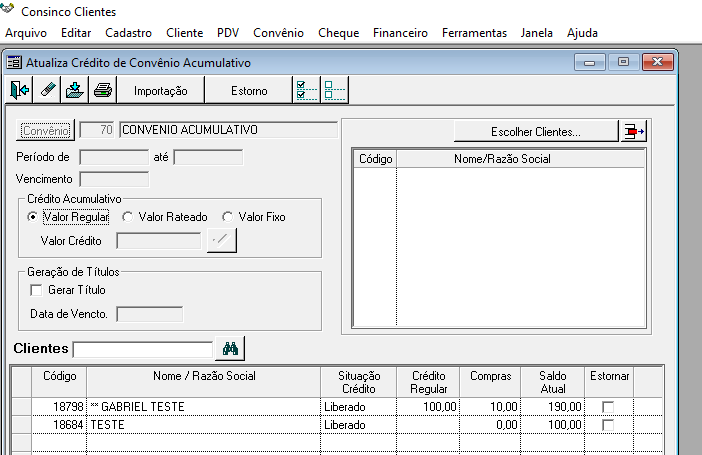Click the binoculars search icon for Clientes

pyautogui.click(x=230, y=348)
